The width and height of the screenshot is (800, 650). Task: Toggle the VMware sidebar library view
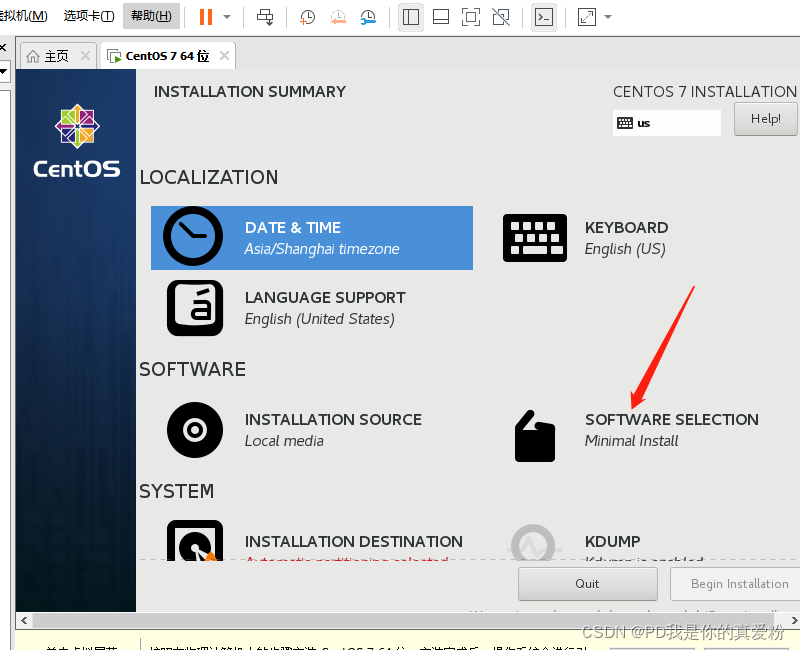pyautogui.click(x=411, y=17)
